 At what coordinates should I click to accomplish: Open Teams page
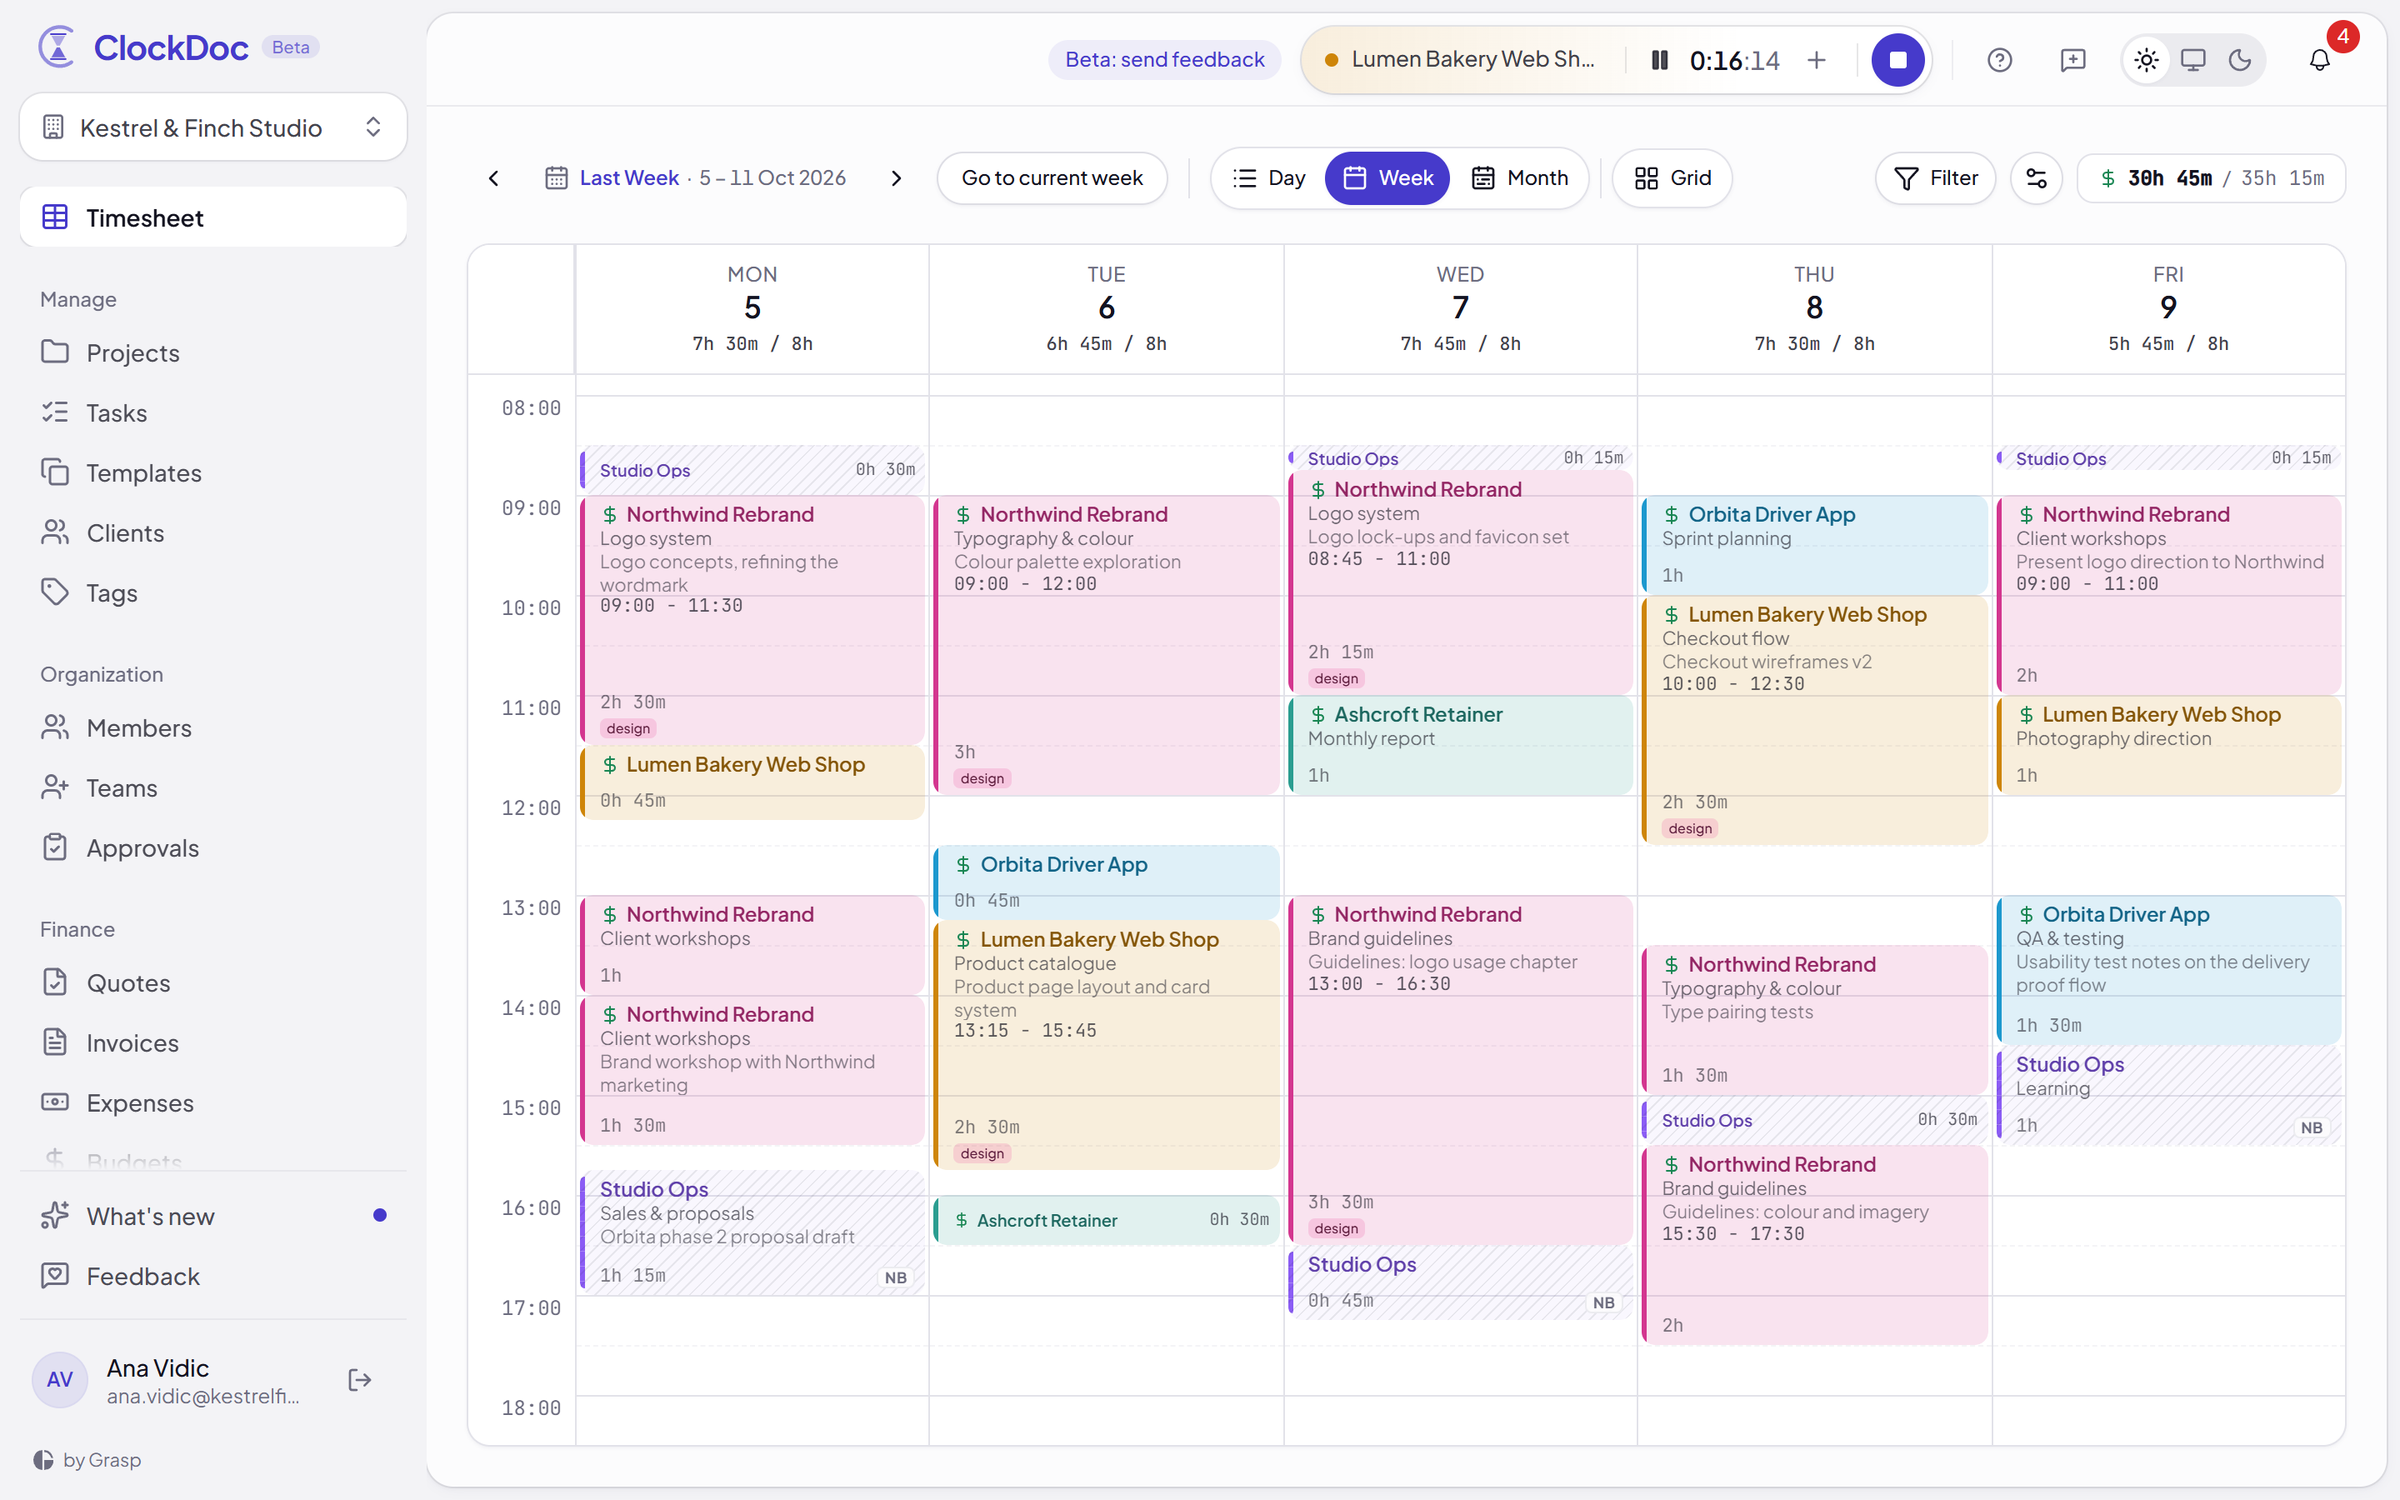click(213, 787)
